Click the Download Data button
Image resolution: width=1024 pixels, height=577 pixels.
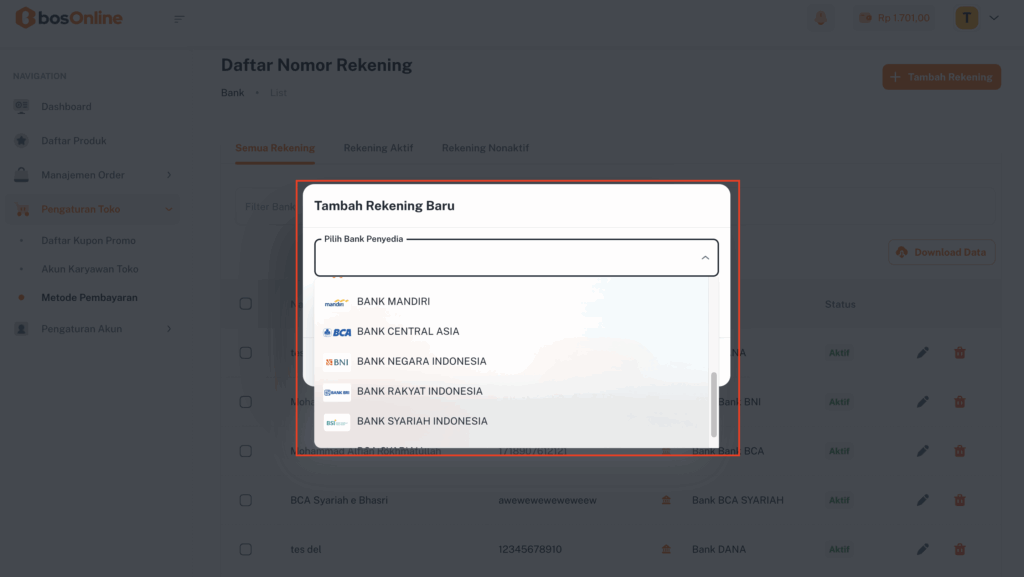[940, 252]
